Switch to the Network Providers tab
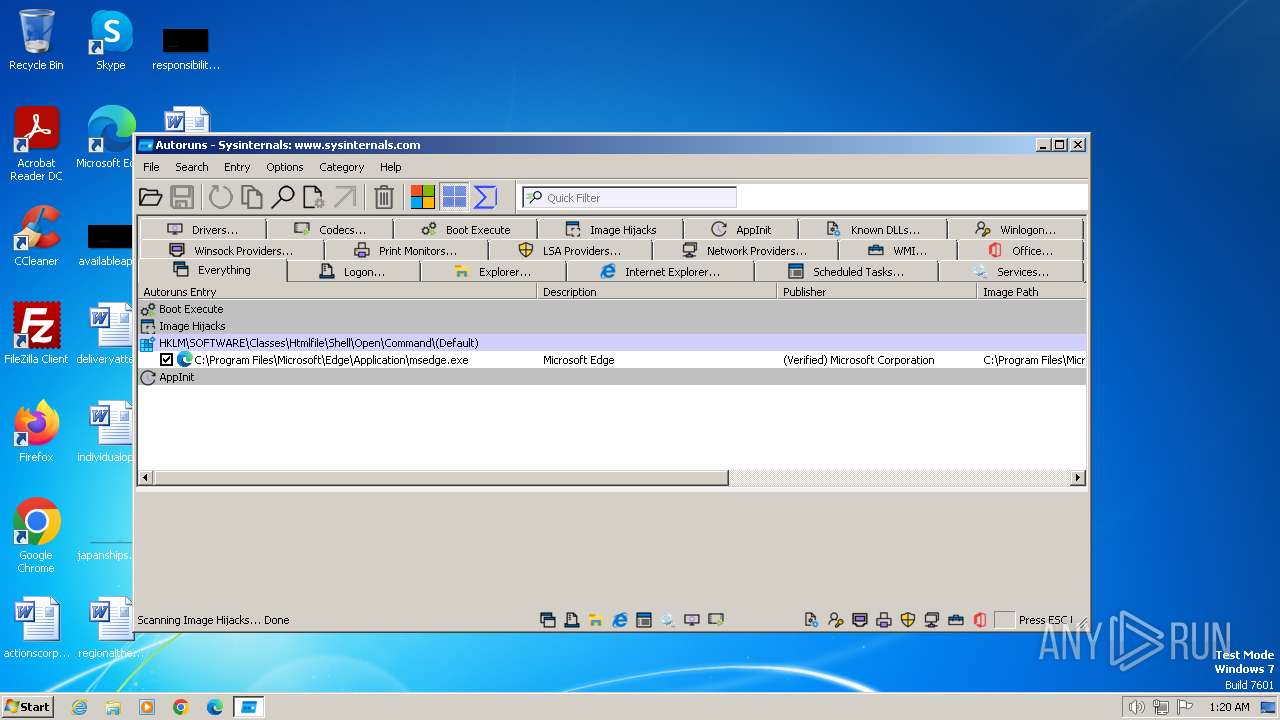This screenshot has height=720, width=1280. click(x=745, y=250)
